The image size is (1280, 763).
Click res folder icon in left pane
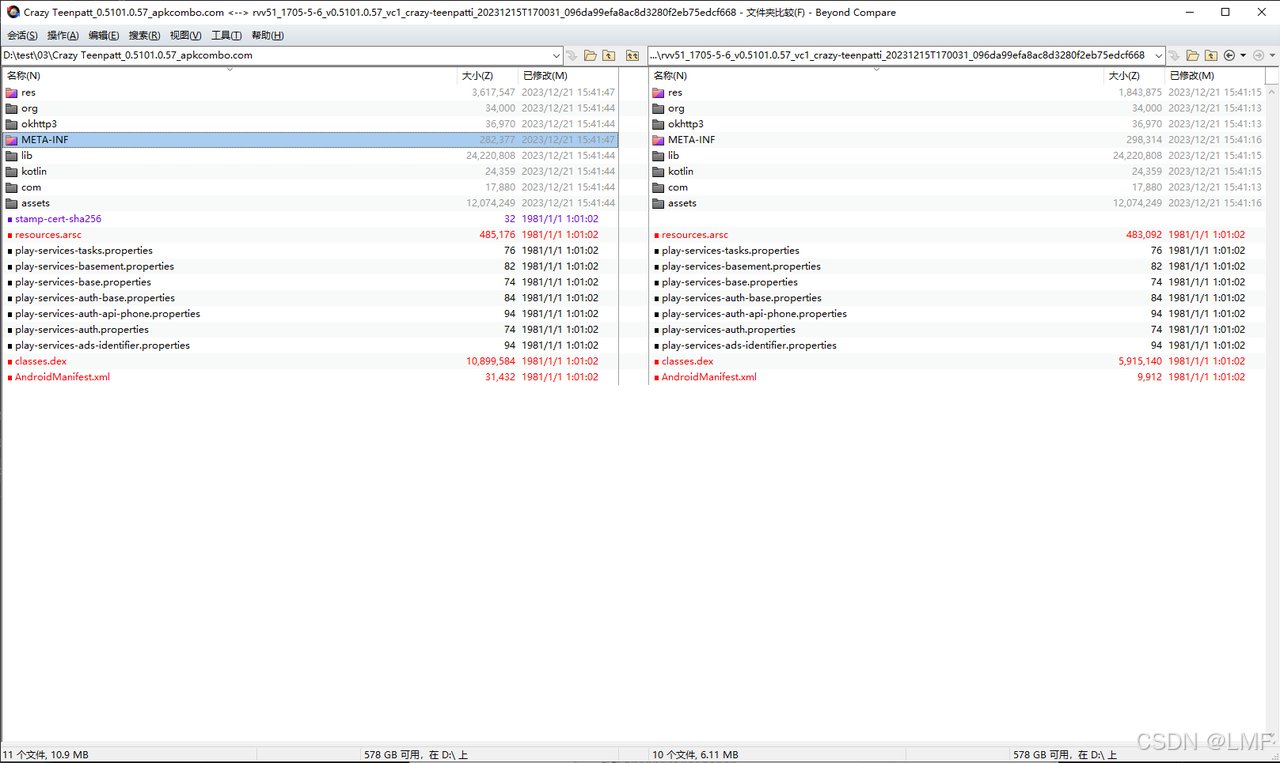[12, 92]
